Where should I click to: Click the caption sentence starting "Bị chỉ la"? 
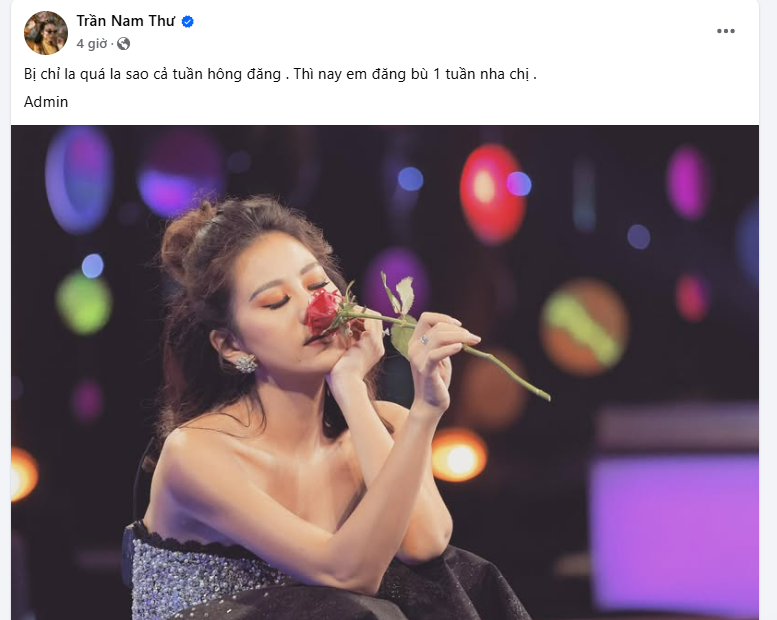point(155,75)
